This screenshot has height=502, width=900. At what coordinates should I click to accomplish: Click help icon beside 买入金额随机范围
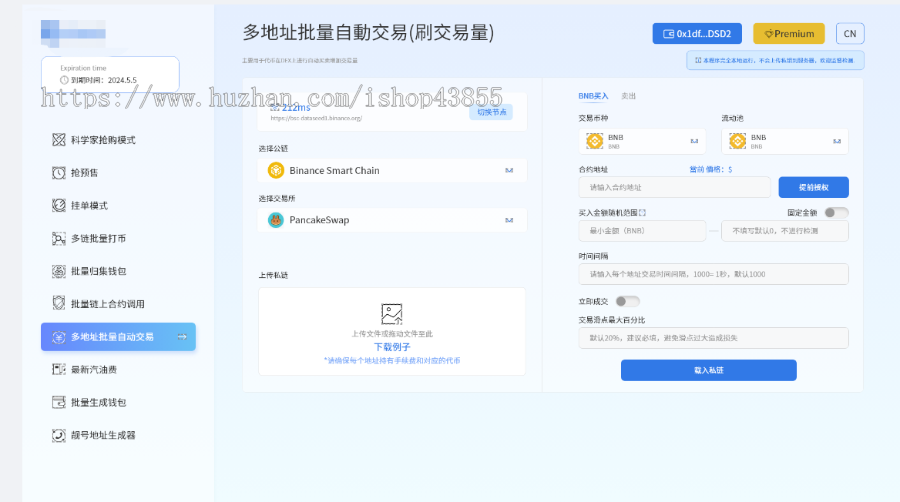pos(643,213)
